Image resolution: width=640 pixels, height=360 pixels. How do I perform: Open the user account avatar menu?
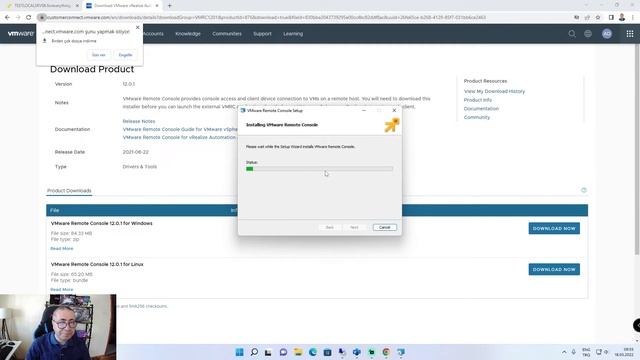[607, 34]
